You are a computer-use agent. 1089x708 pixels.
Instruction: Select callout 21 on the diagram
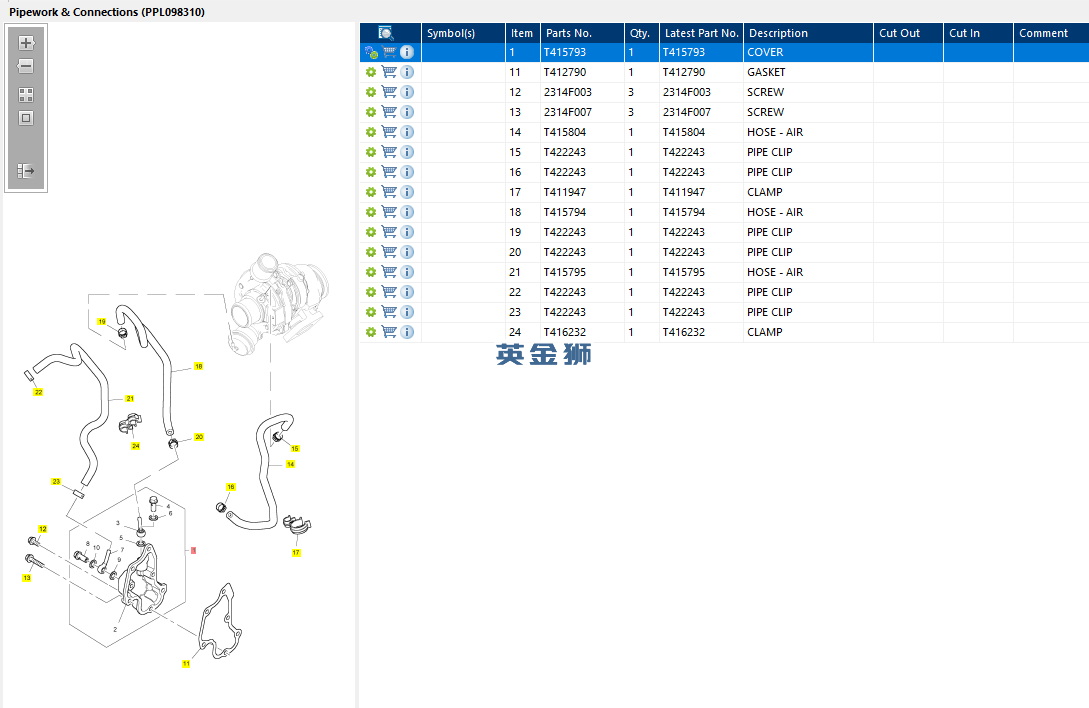(x=130, y=398)
